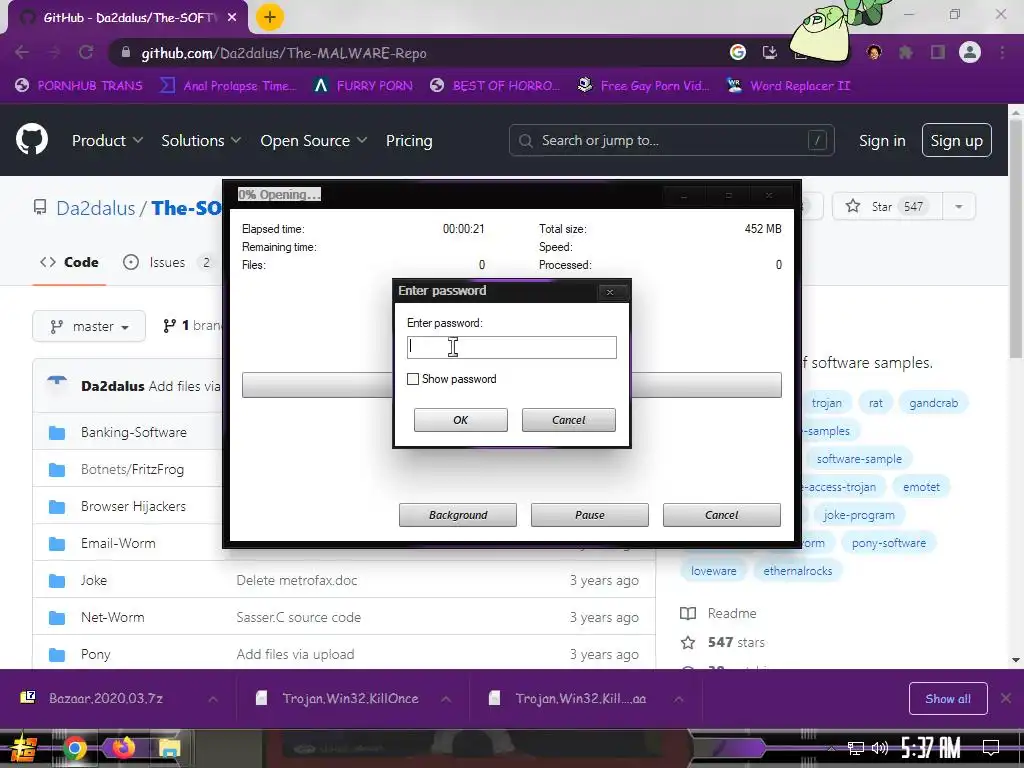
Task: Click the search magnifier icon in GitHub search
Action: coord(526,140)
